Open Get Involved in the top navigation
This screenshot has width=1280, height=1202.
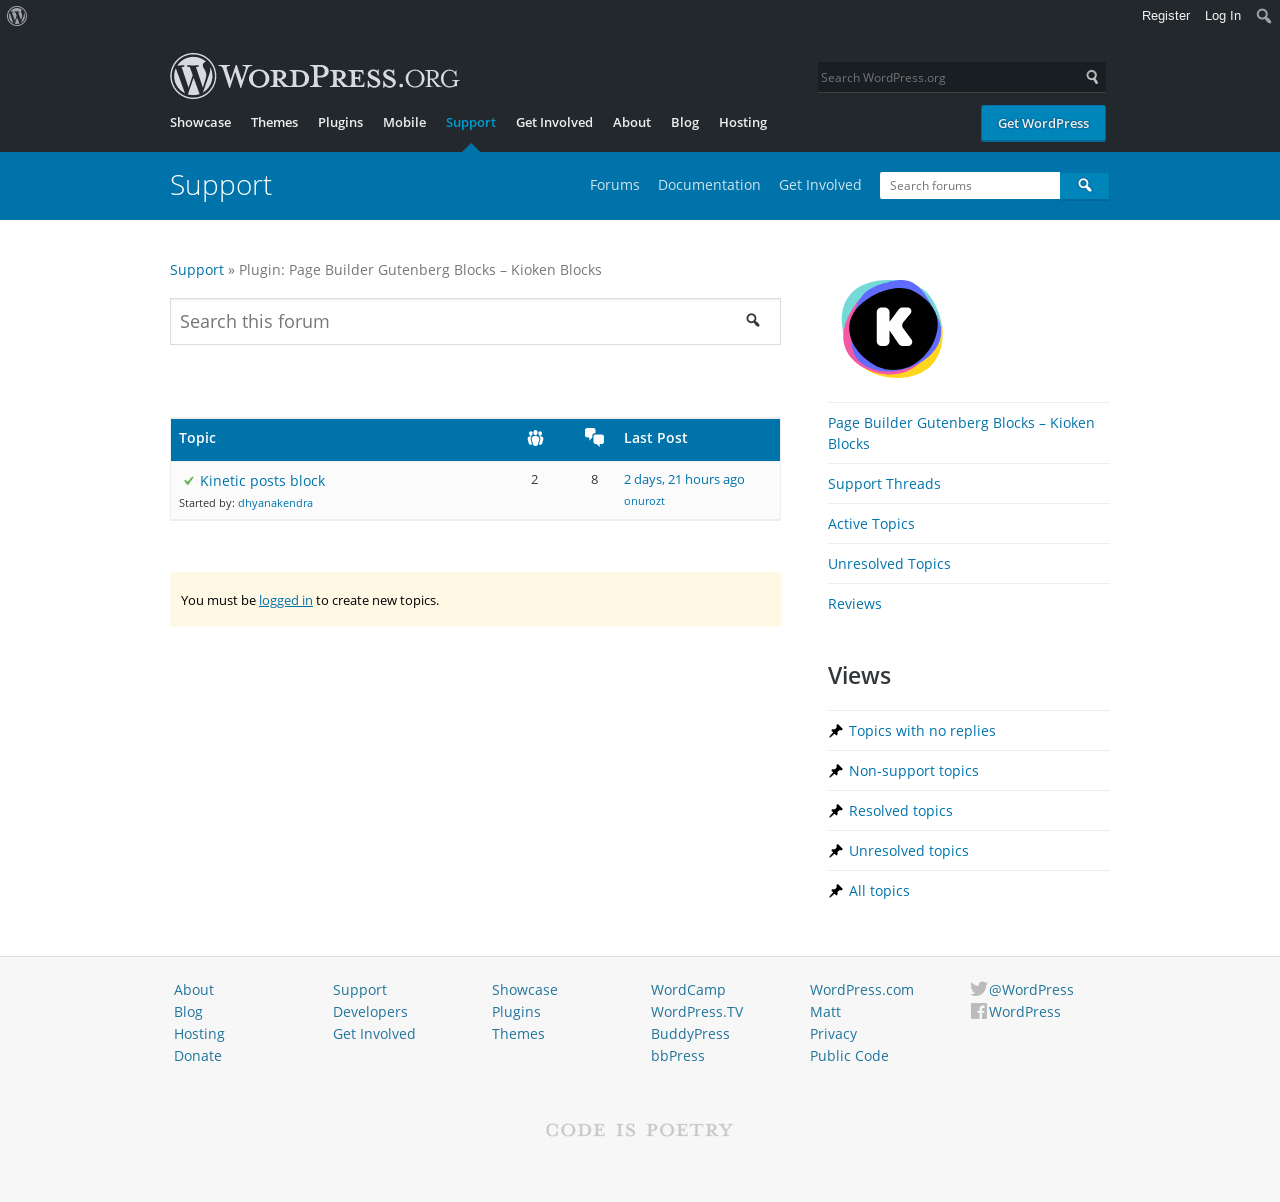[x=554, y=122]
